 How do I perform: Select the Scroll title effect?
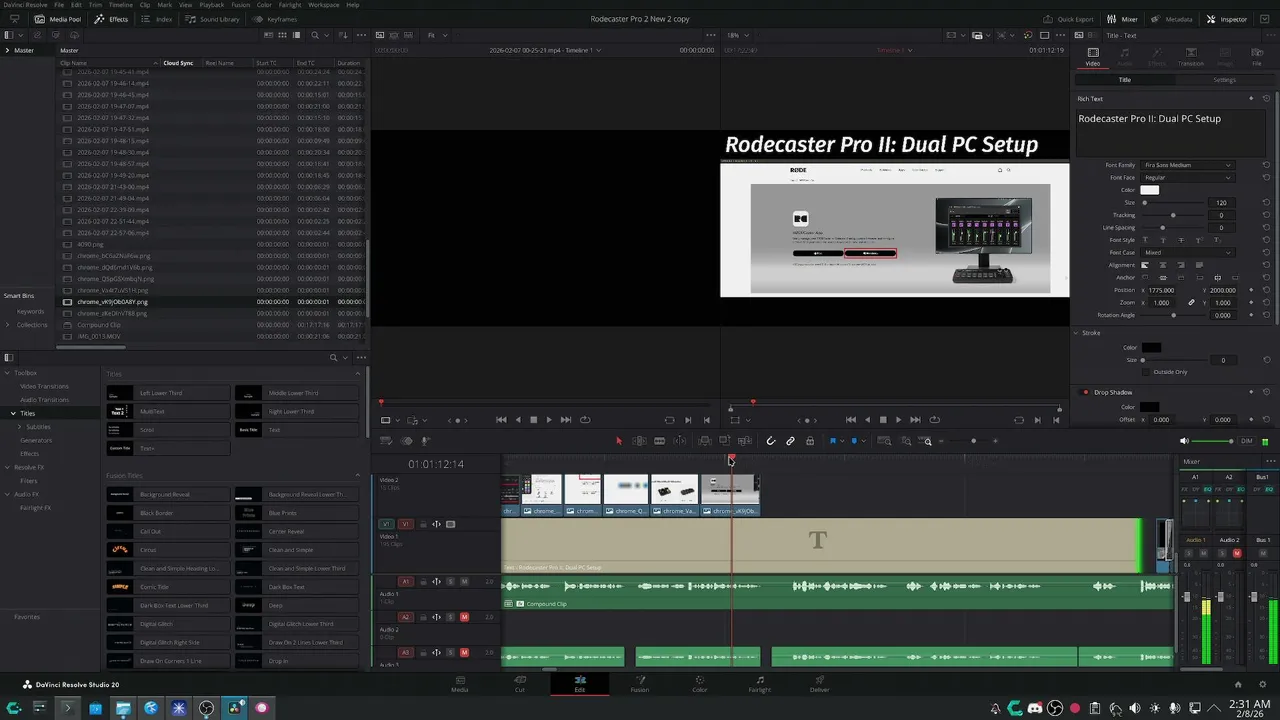coord(168,430)
